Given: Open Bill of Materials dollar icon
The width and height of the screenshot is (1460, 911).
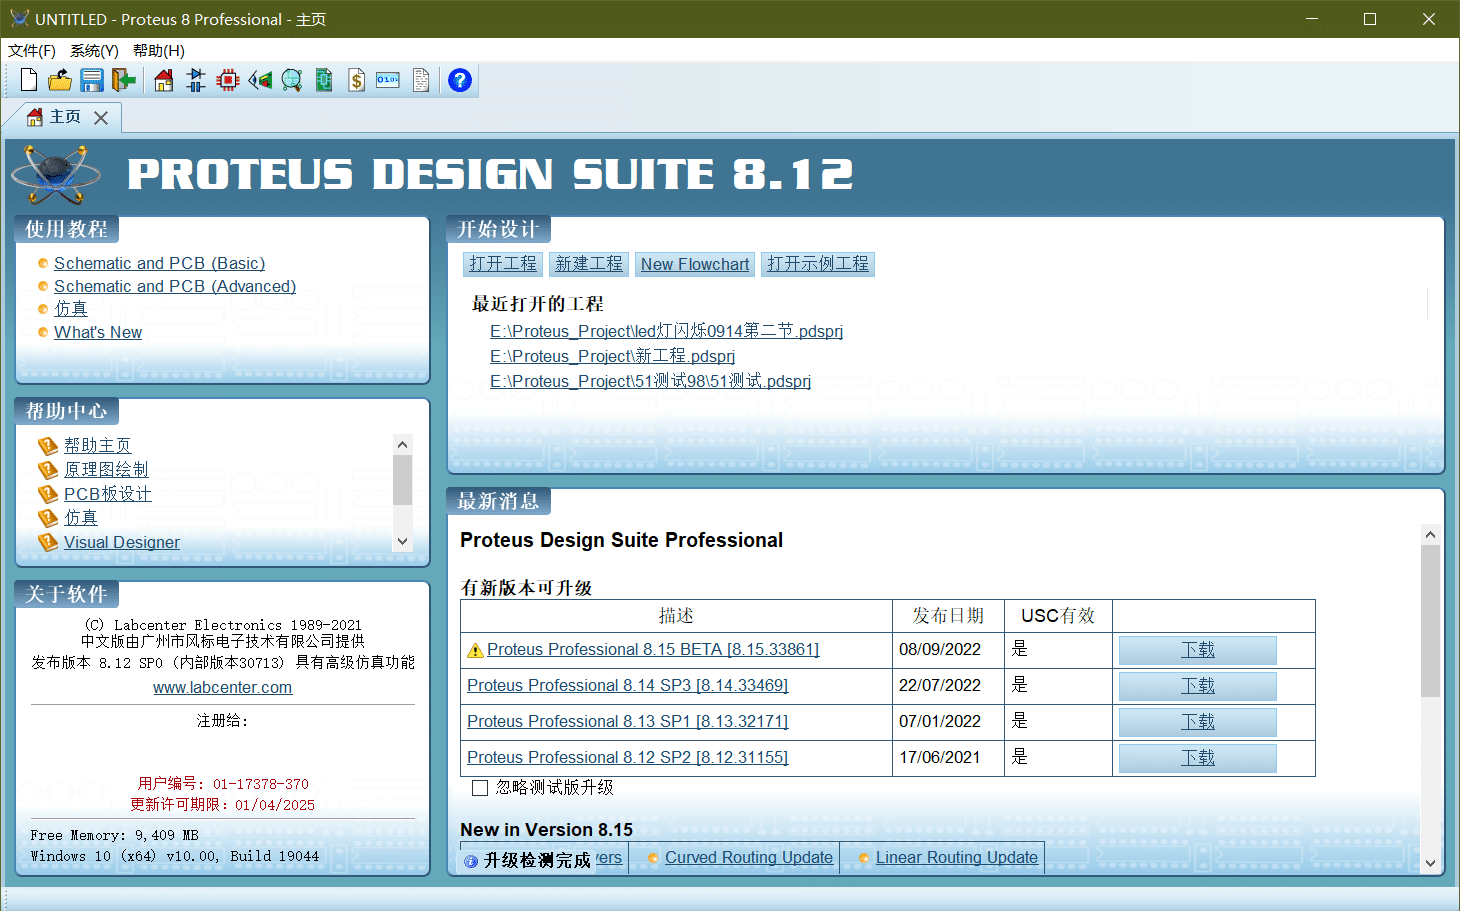Looking at the screenshot, I should click(356, 80).
